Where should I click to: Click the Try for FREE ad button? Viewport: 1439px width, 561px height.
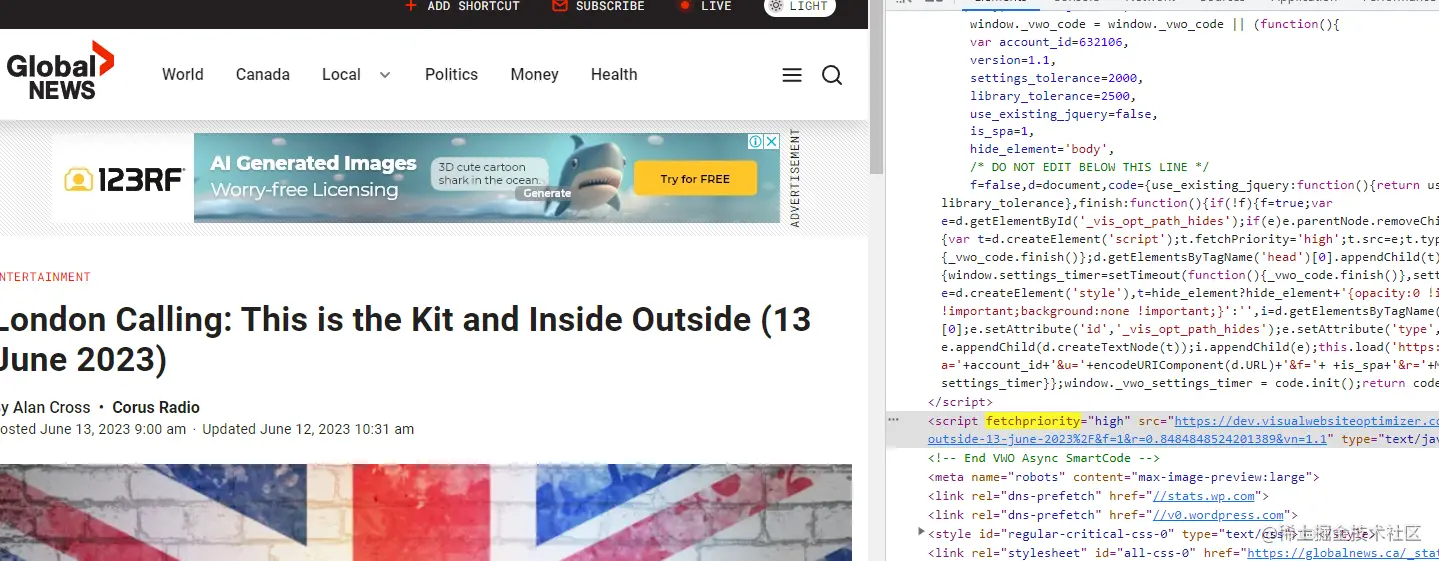(695, 179)
